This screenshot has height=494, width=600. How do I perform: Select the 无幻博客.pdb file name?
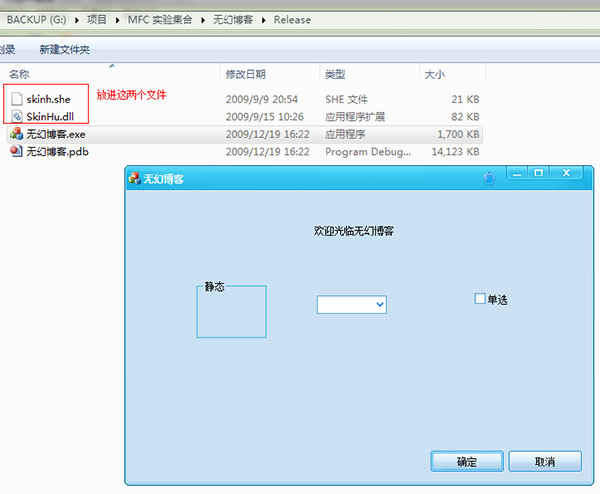tap(57, 152)
